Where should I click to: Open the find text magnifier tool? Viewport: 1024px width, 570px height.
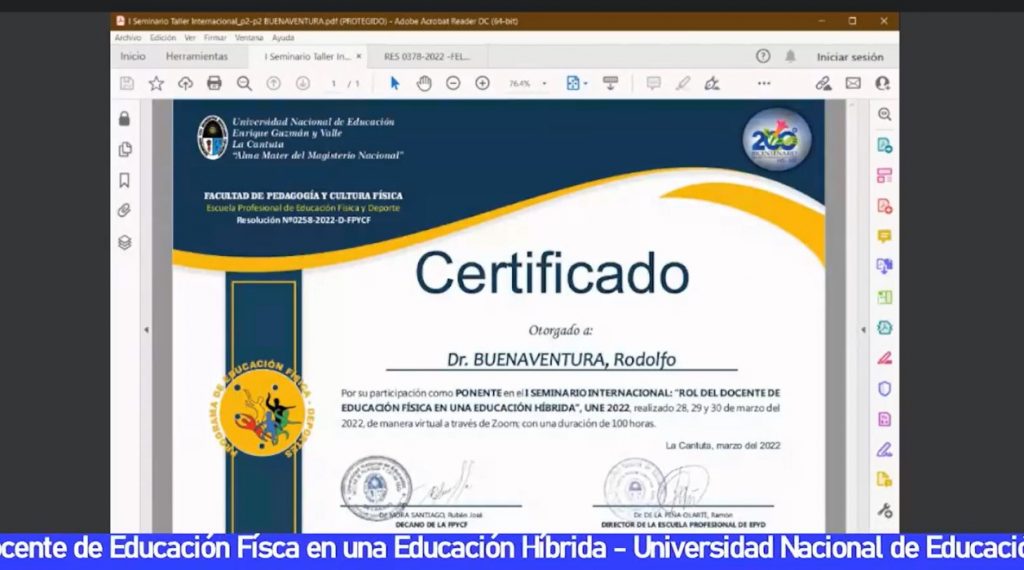(244, 84)
